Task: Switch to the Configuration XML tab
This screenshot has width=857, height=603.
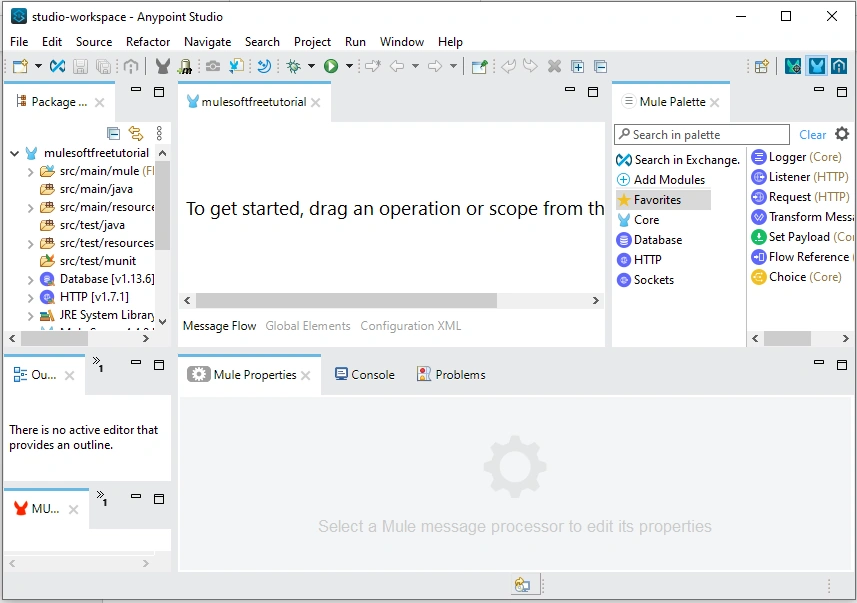Action: click(410, 326)
